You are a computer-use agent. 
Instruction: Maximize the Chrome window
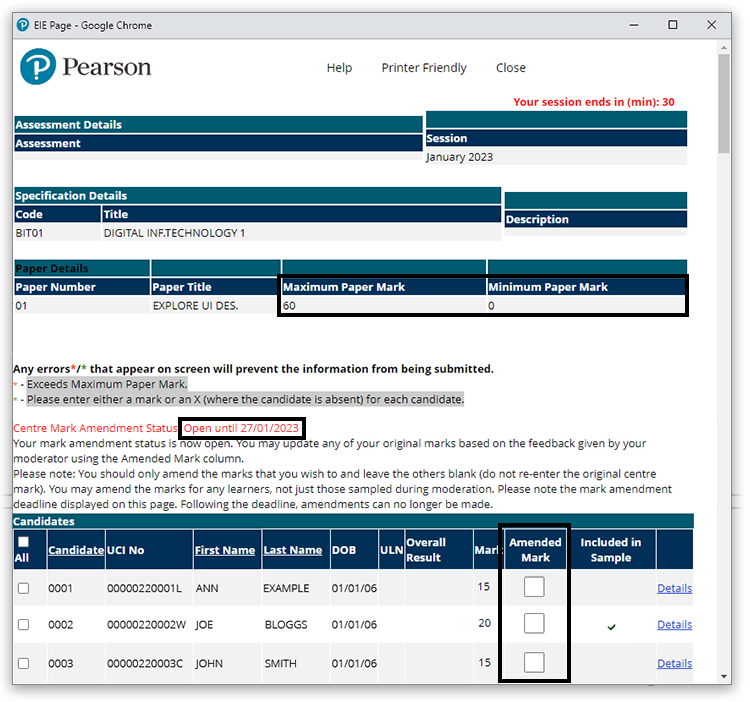pyautogui.click(x=673, y=24)
